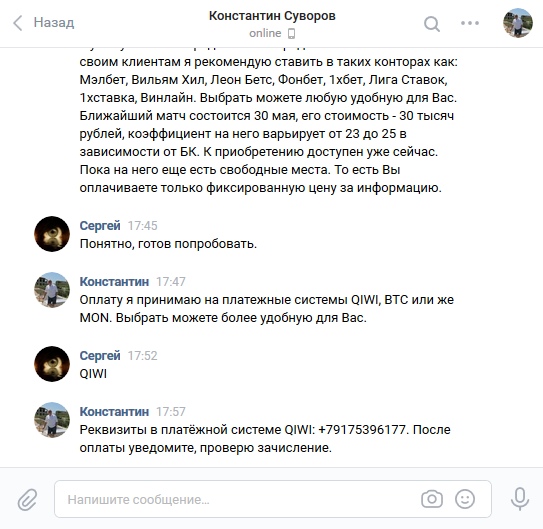Click sender name Сергей at 17:52
Viewport: 543px width, 529px height.
[100, 356]
